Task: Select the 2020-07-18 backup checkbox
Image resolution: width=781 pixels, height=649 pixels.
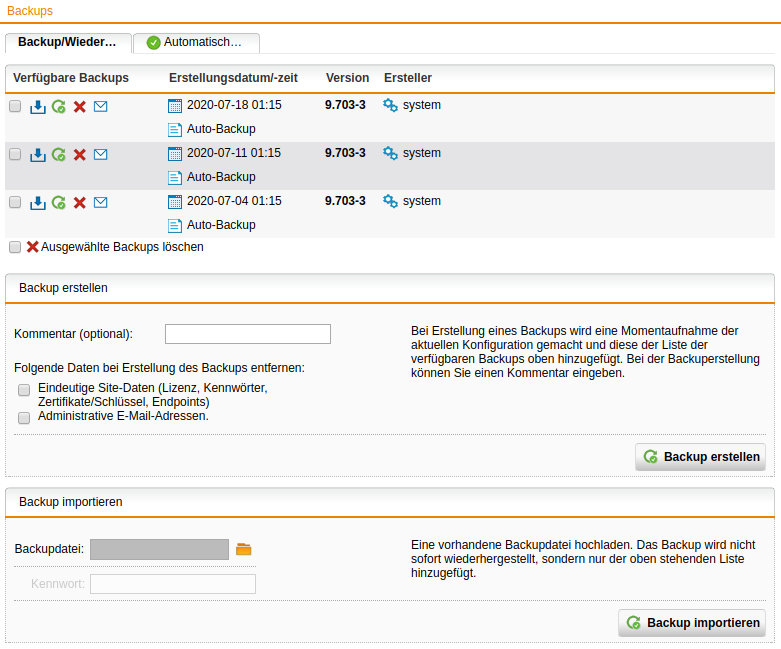Action: tap(15, 106)
